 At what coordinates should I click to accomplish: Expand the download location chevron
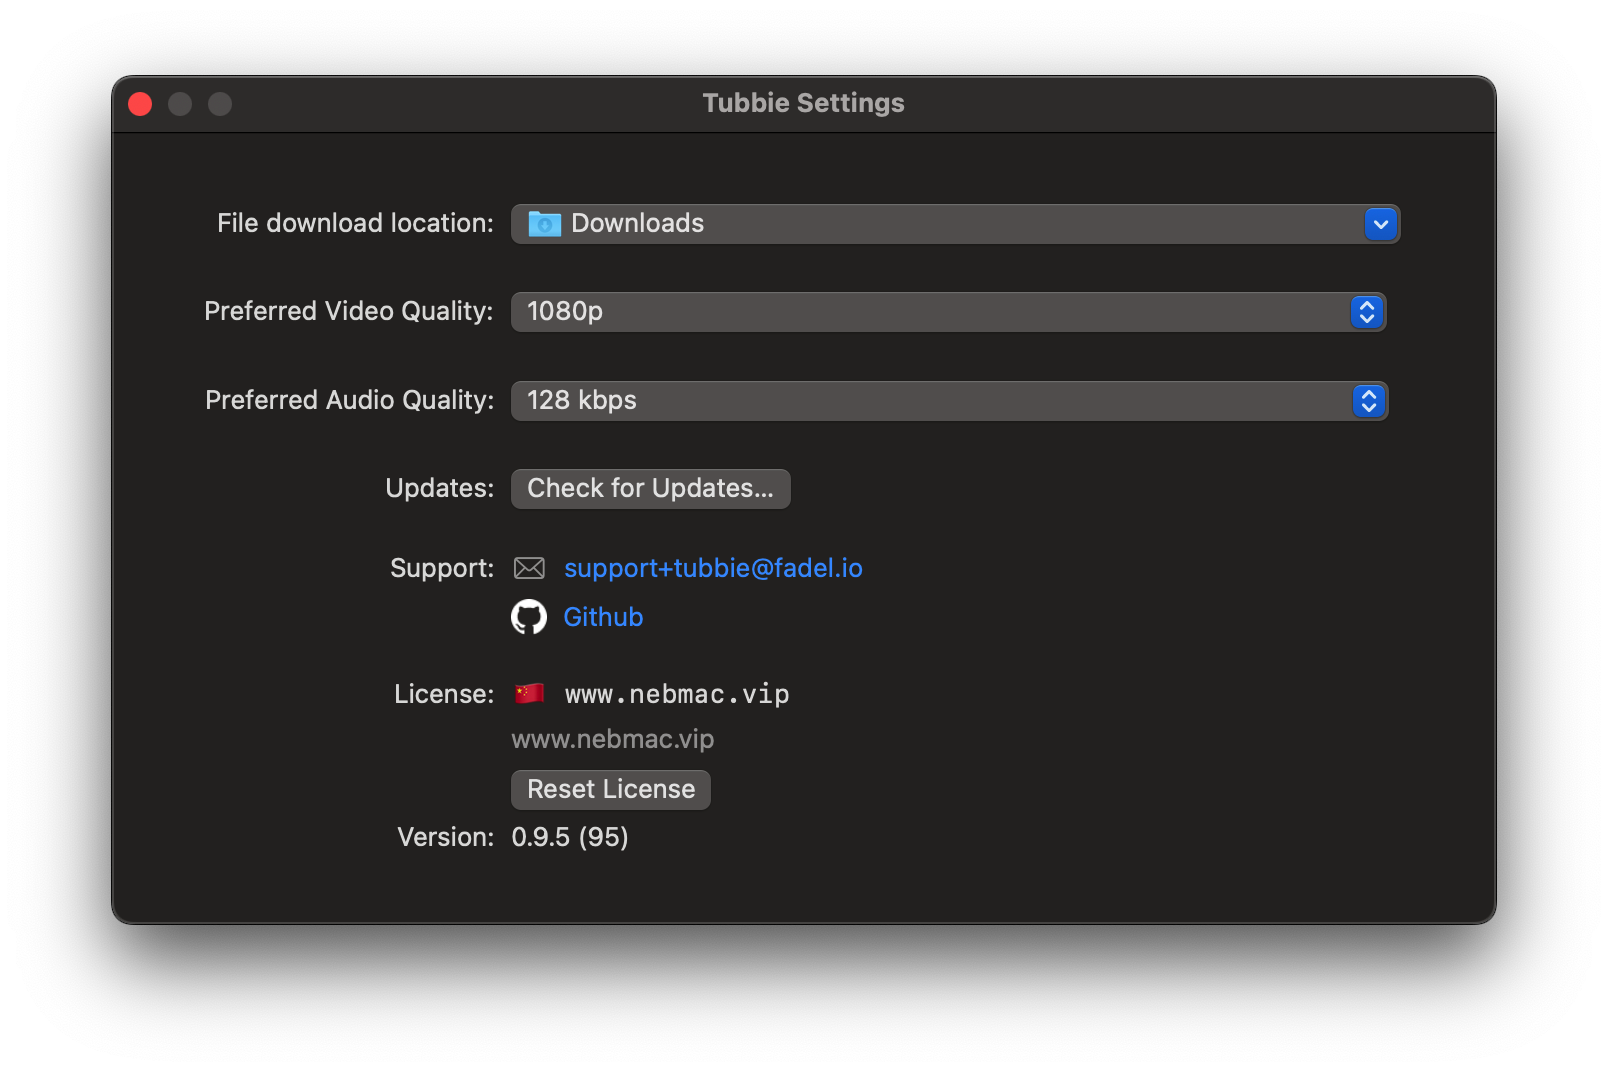[x=1380, y=224]
